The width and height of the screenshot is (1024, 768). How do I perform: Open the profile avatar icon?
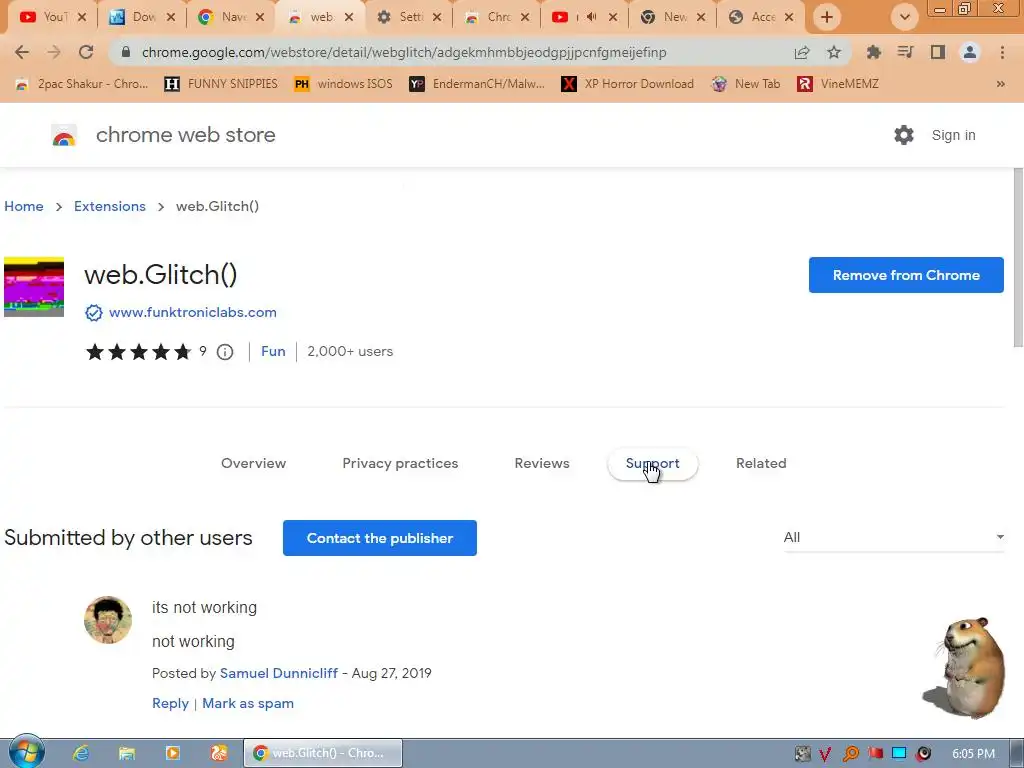click(x=970, y=52)
